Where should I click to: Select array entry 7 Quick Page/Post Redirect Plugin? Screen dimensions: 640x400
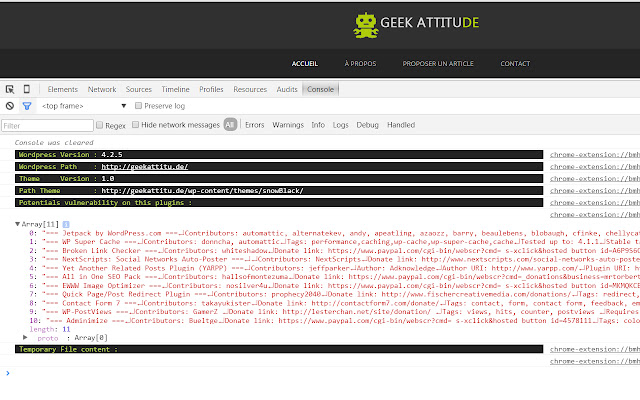(x=335, y=294)
